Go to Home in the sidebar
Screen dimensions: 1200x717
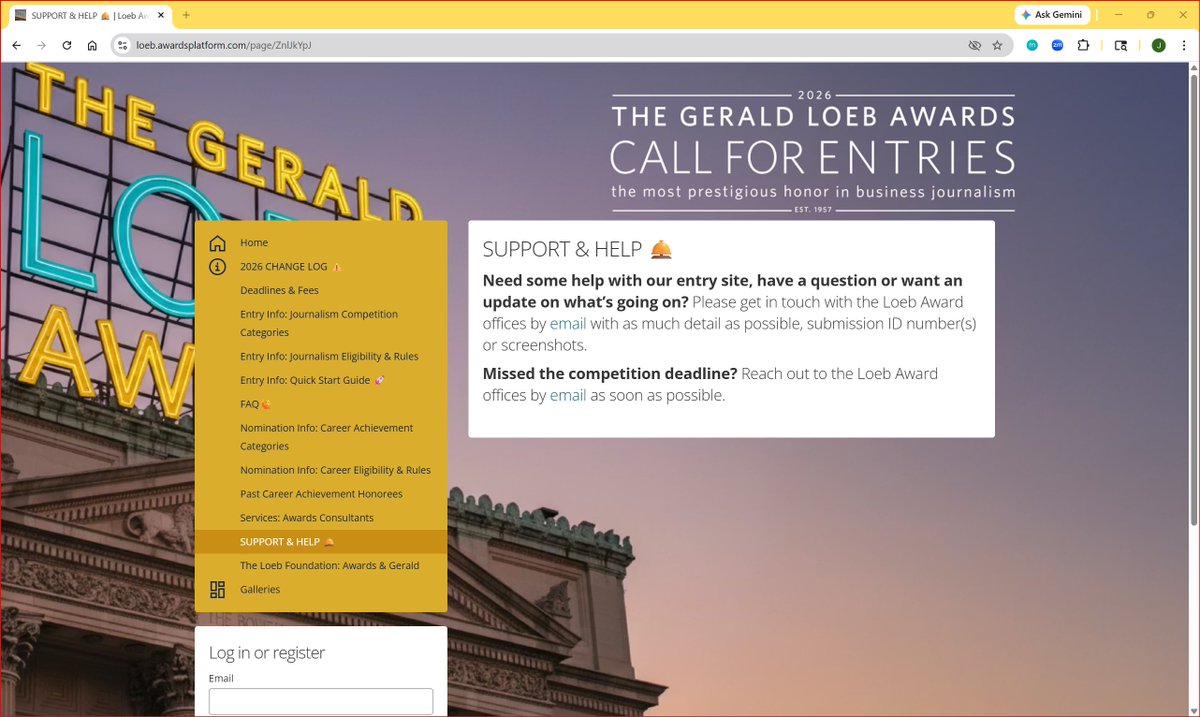pyautogui.click(x=254, y=243)
